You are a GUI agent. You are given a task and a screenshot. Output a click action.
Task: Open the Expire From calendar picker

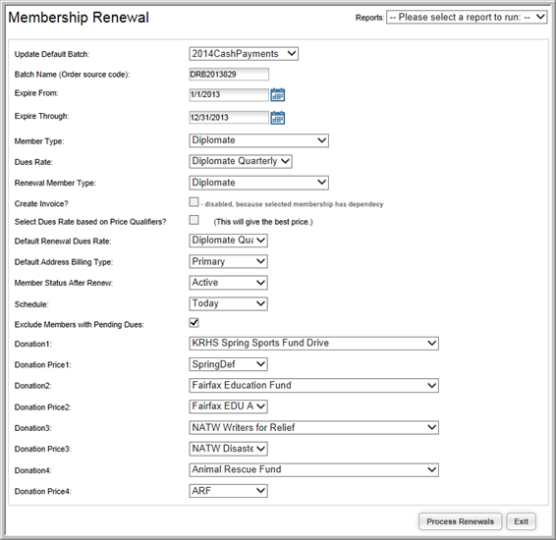pos(278,95)
